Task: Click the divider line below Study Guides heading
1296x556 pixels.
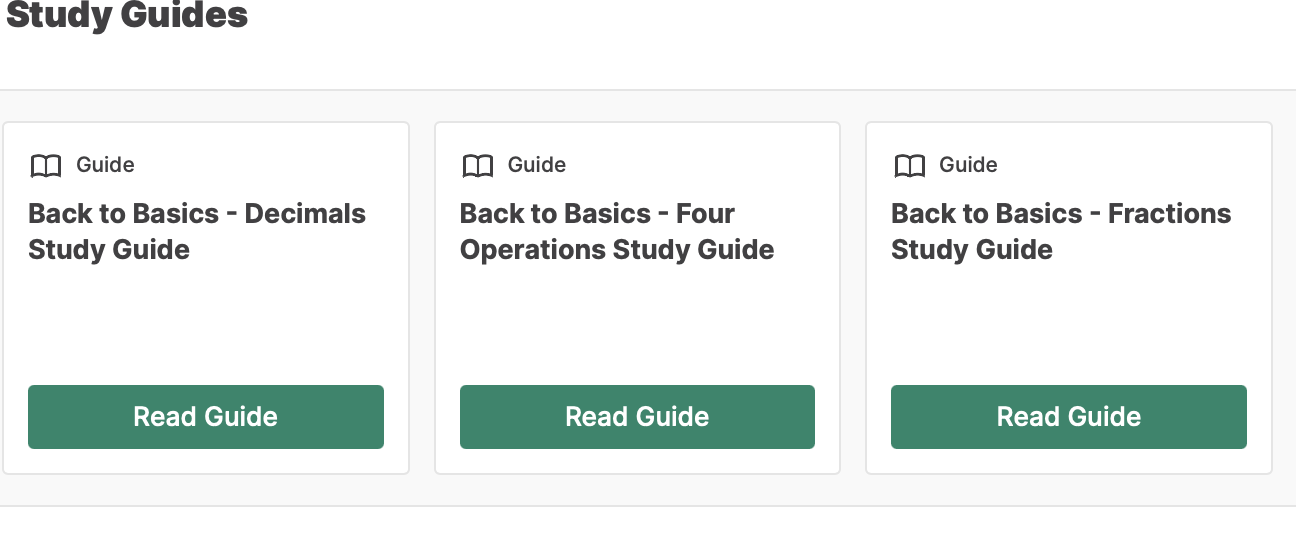Action: (x=648, y=90)
